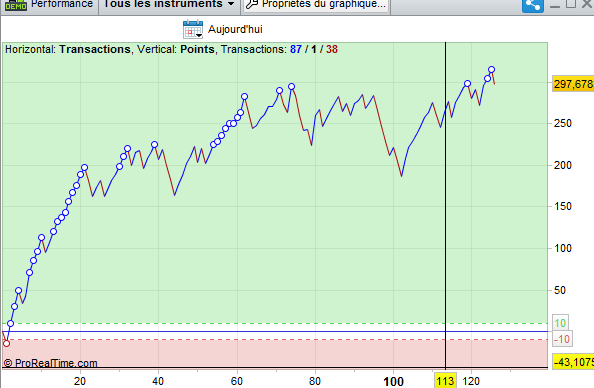Click the 120 horizontal axis tick label
594x388 pixels.
471,381
